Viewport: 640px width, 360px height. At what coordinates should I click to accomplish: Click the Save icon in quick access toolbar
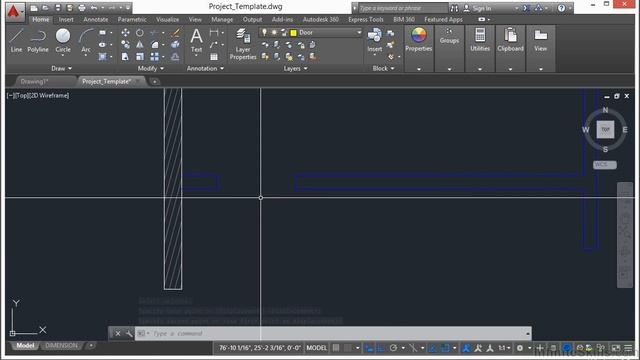click(x=58, y=8)
